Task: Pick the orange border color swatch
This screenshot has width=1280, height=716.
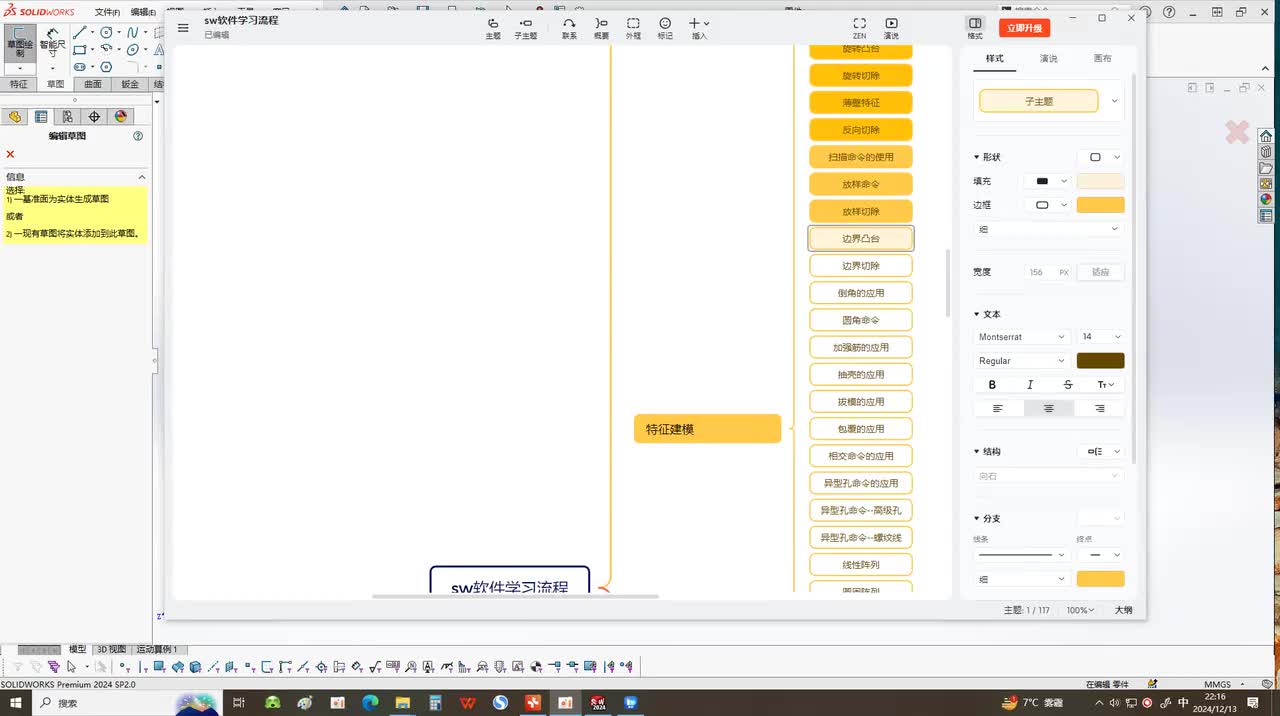Action: [1100, 205]
